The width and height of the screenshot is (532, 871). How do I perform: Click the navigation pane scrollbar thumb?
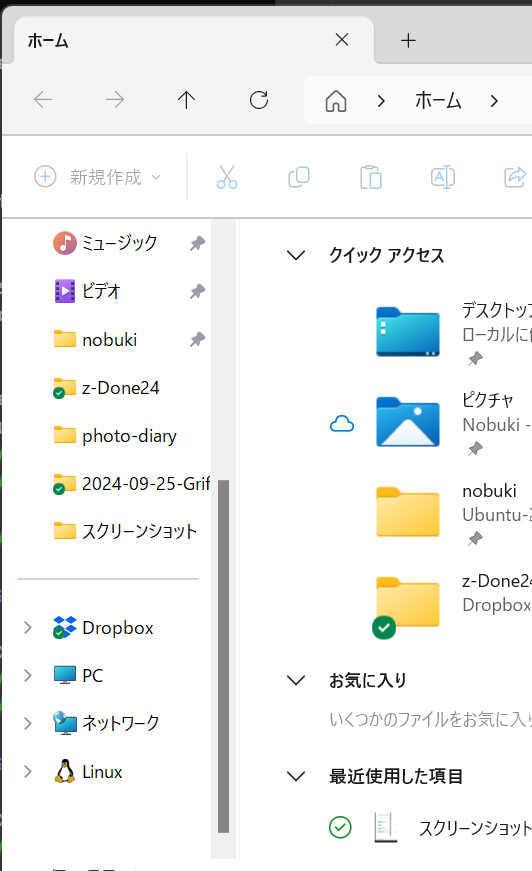[x=223, y=657]
